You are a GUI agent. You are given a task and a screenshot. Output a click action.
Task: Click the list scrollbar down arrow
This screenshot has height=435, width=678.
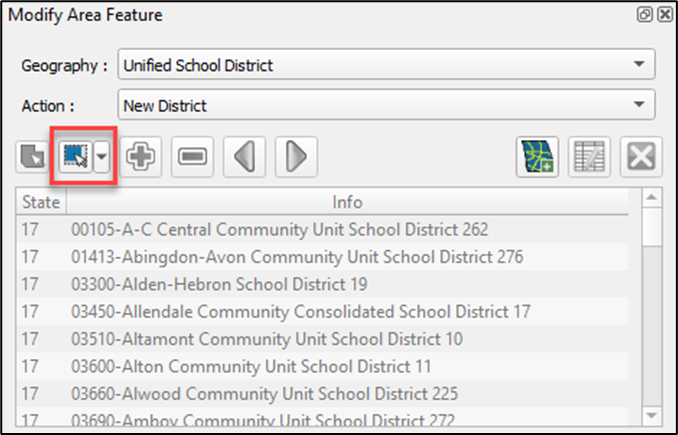(x=652, y=415)
